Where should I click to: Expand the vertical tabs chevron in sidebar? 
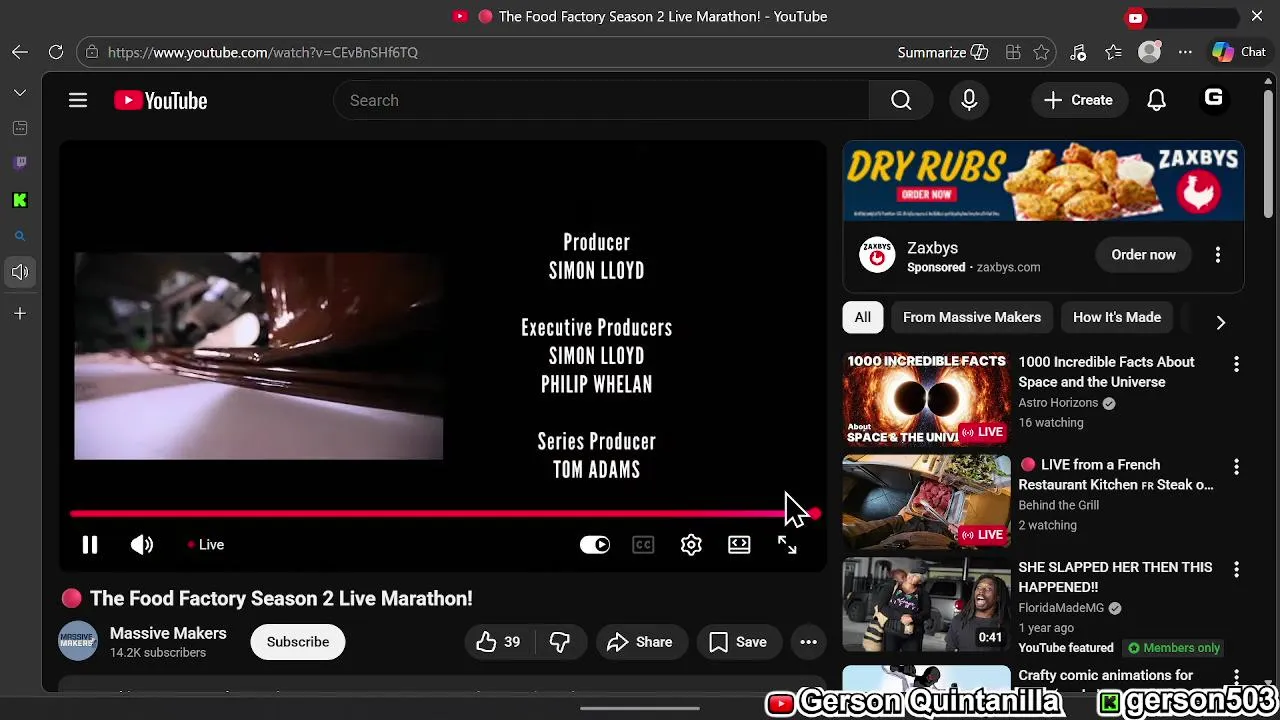click(20, 92)
